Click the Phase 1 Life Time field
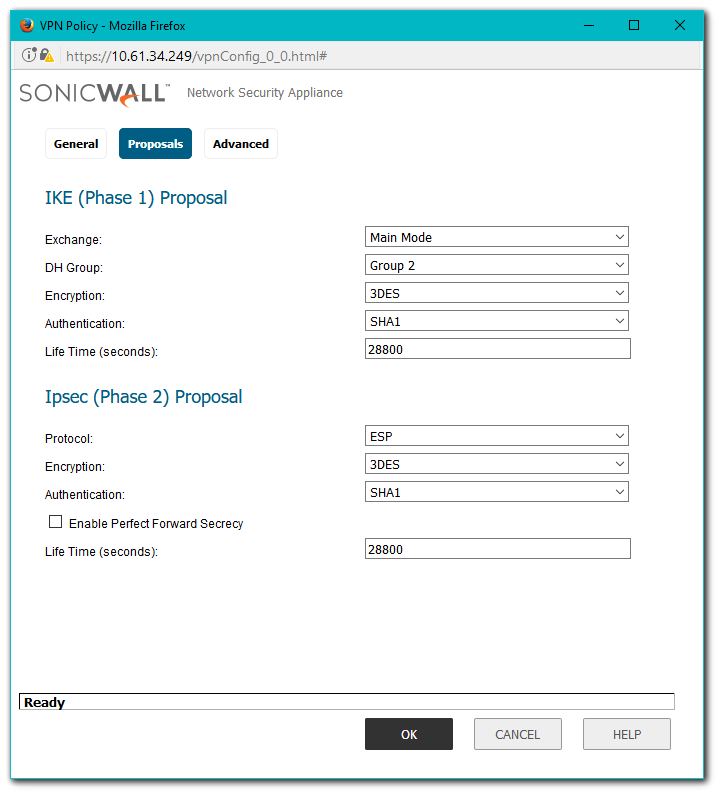722x797 pixels. click(497, 349)
